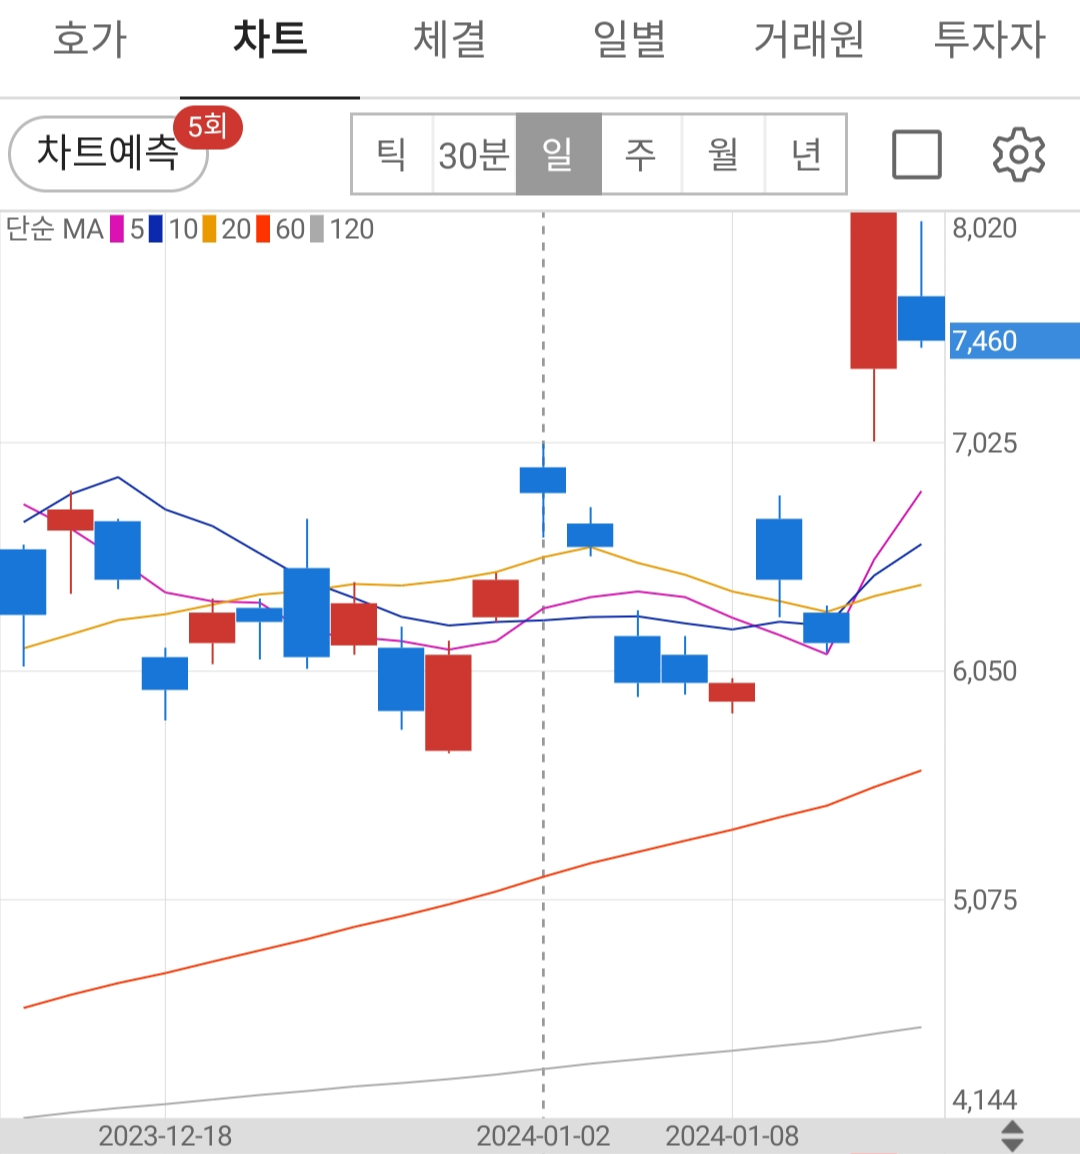Tap the 8,020 price axis label
This screenshot has width=1080, height=1154.
984,228
